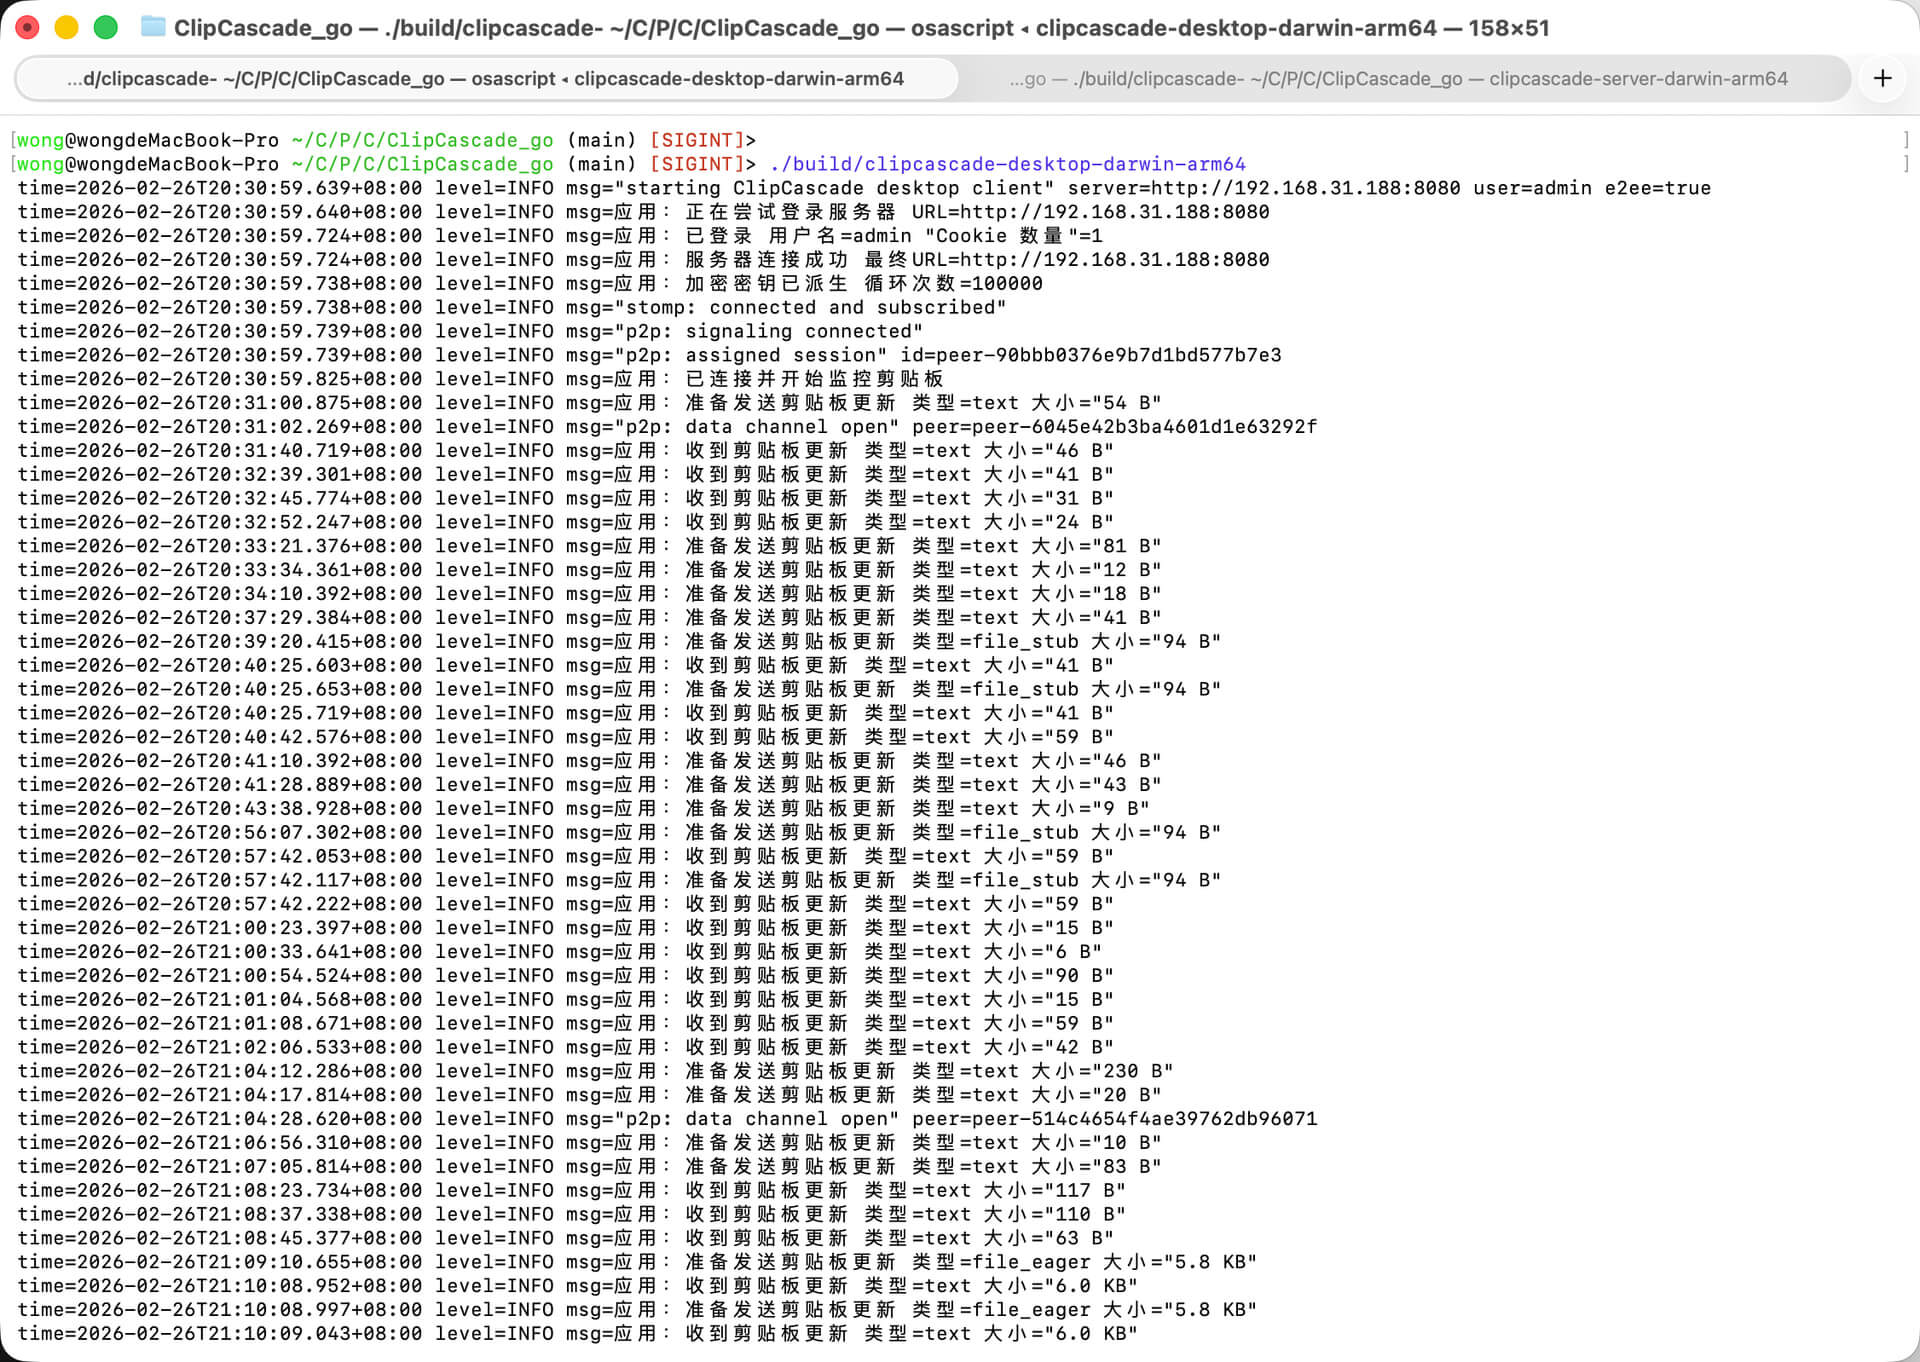Switch to the clipcascade-server-darwin-arm64 tab

[x=1398, y=79]
